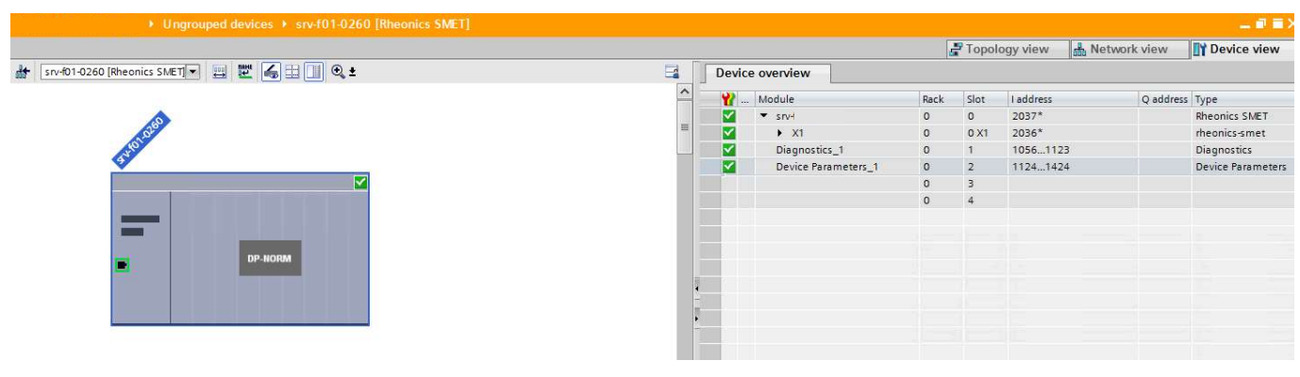The height and width of the screenshot is (377, 1300).
Task: Click the scroll up arrow of graphic view
Action: (685, 92)
